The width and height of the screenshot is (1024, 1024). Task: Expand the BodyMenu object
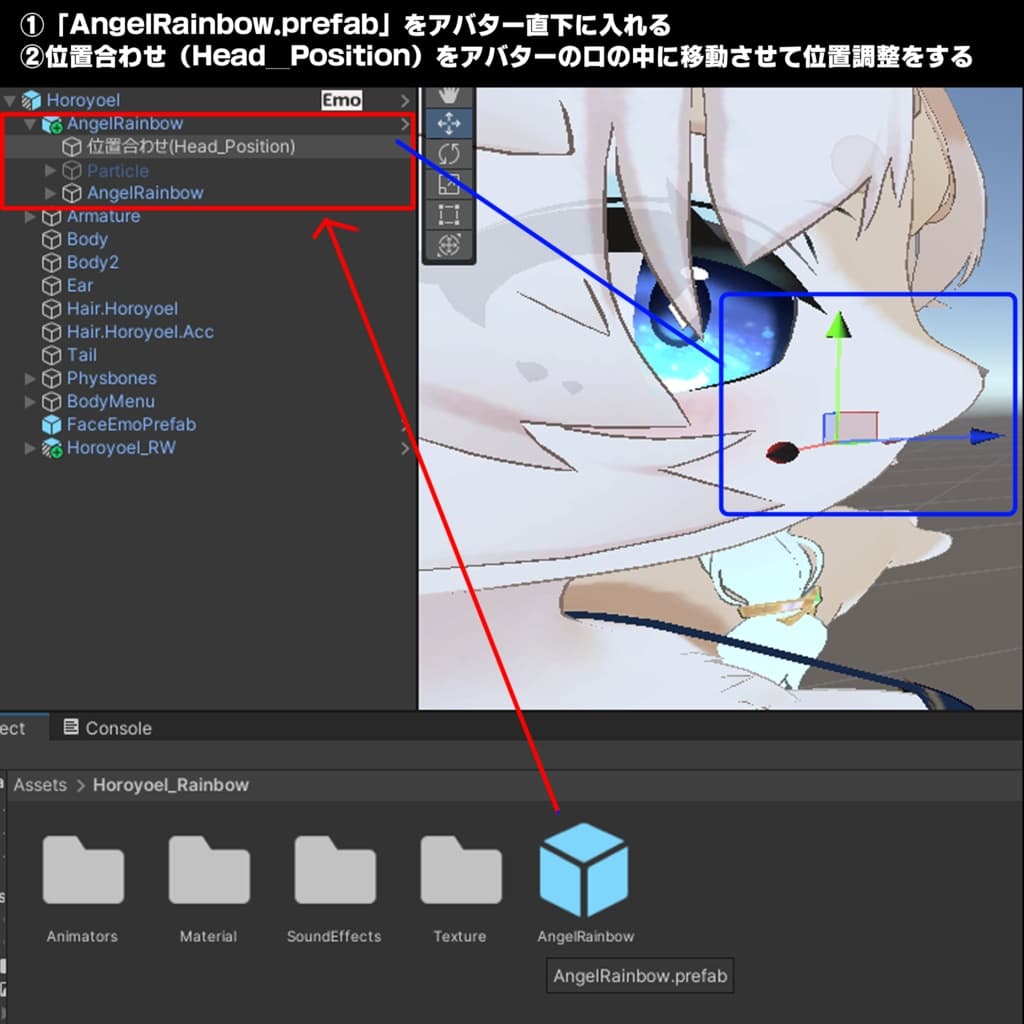(29, 402)
